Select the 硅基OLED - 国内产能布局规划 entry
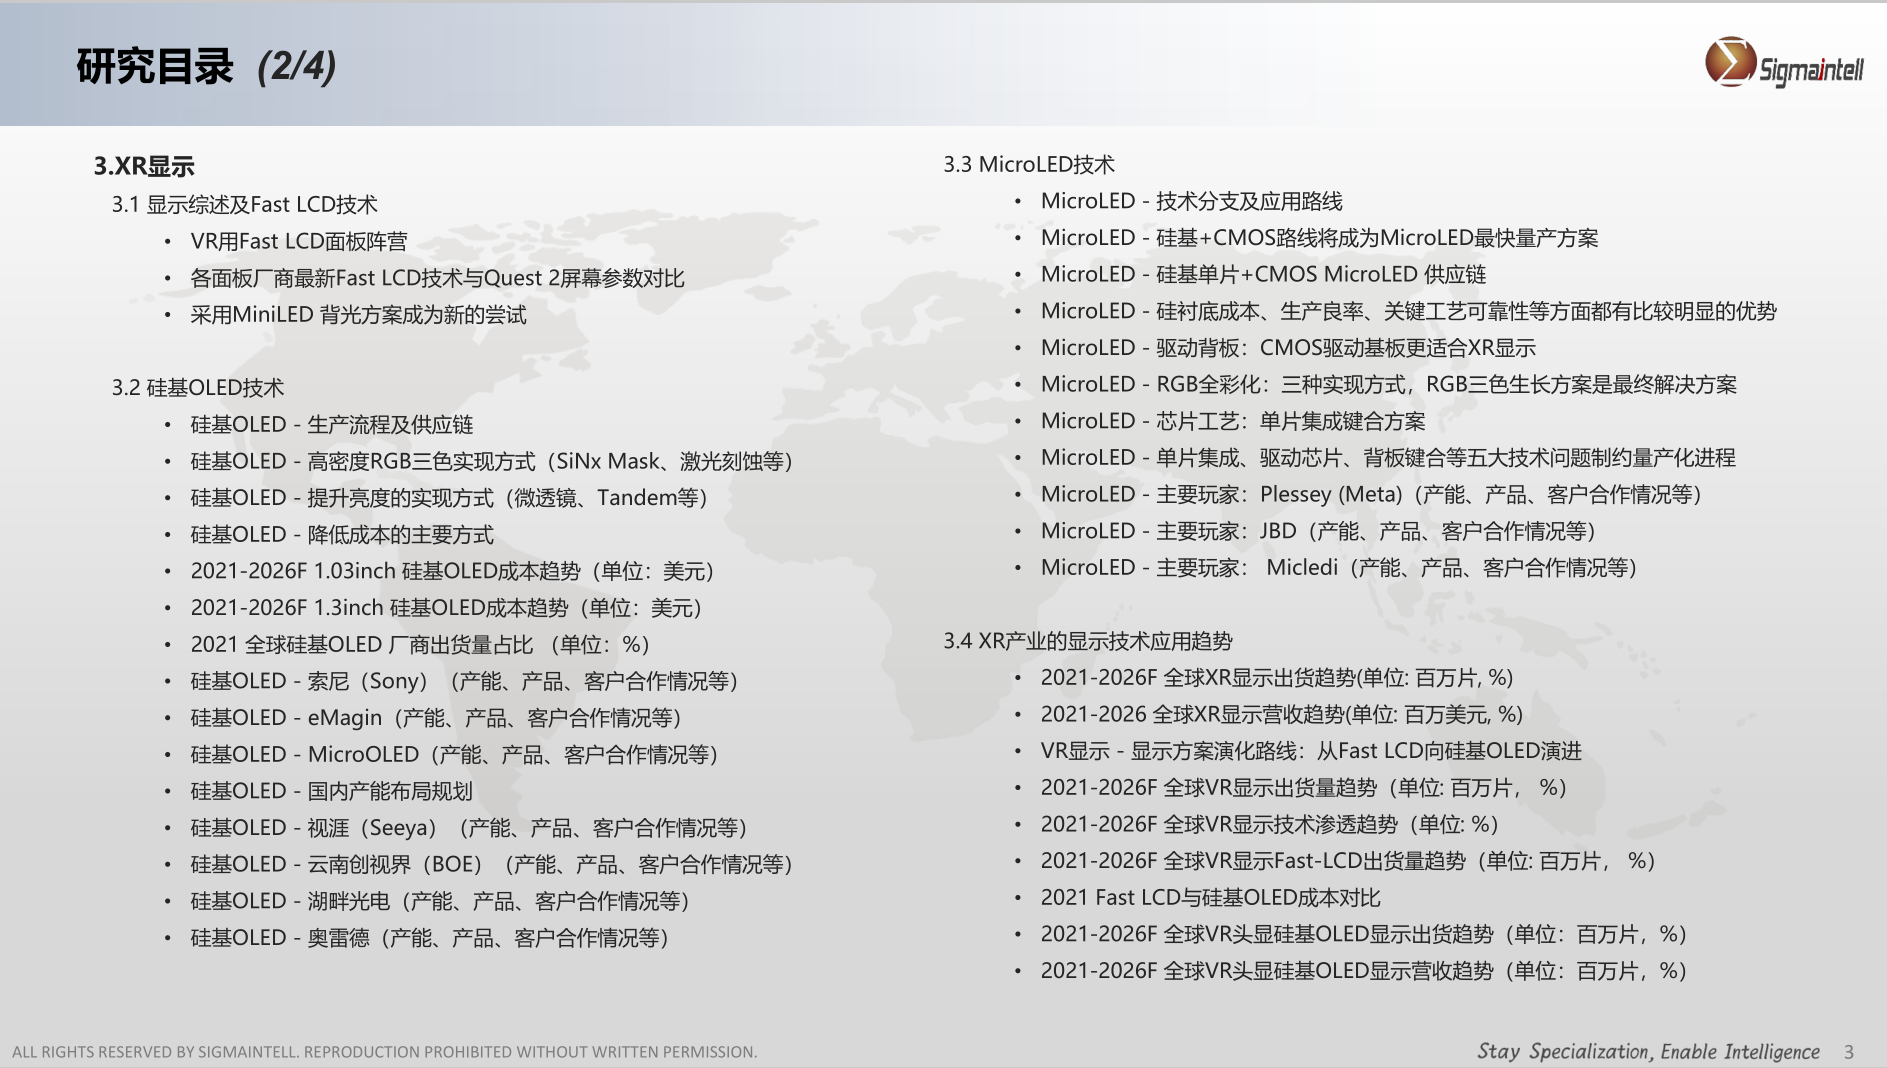 [x=332, y=791]
